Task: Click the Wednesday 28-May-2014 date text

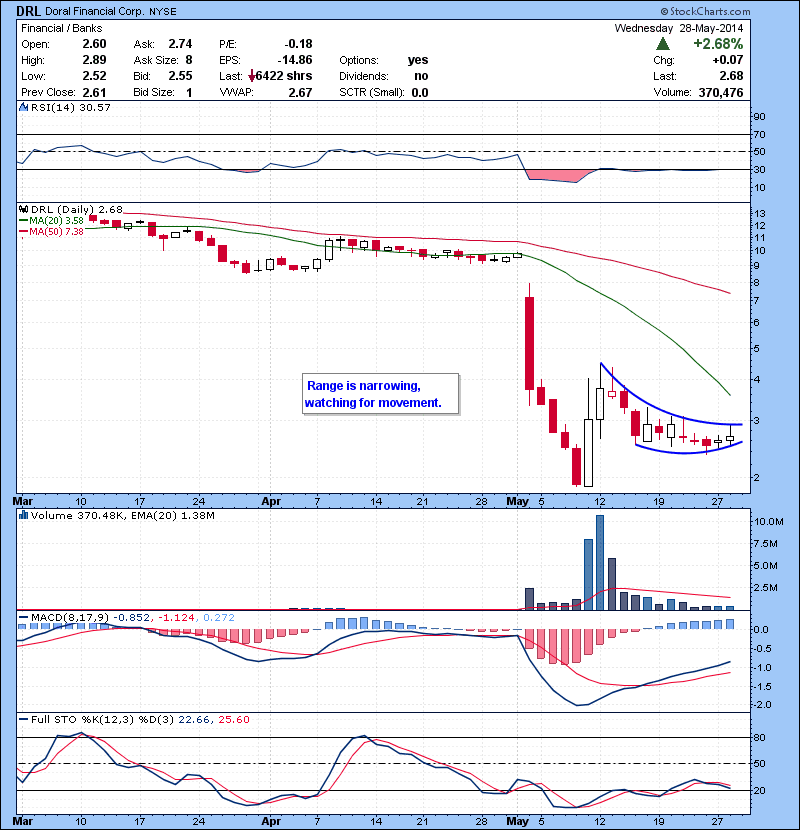Action: pos(679,28)
